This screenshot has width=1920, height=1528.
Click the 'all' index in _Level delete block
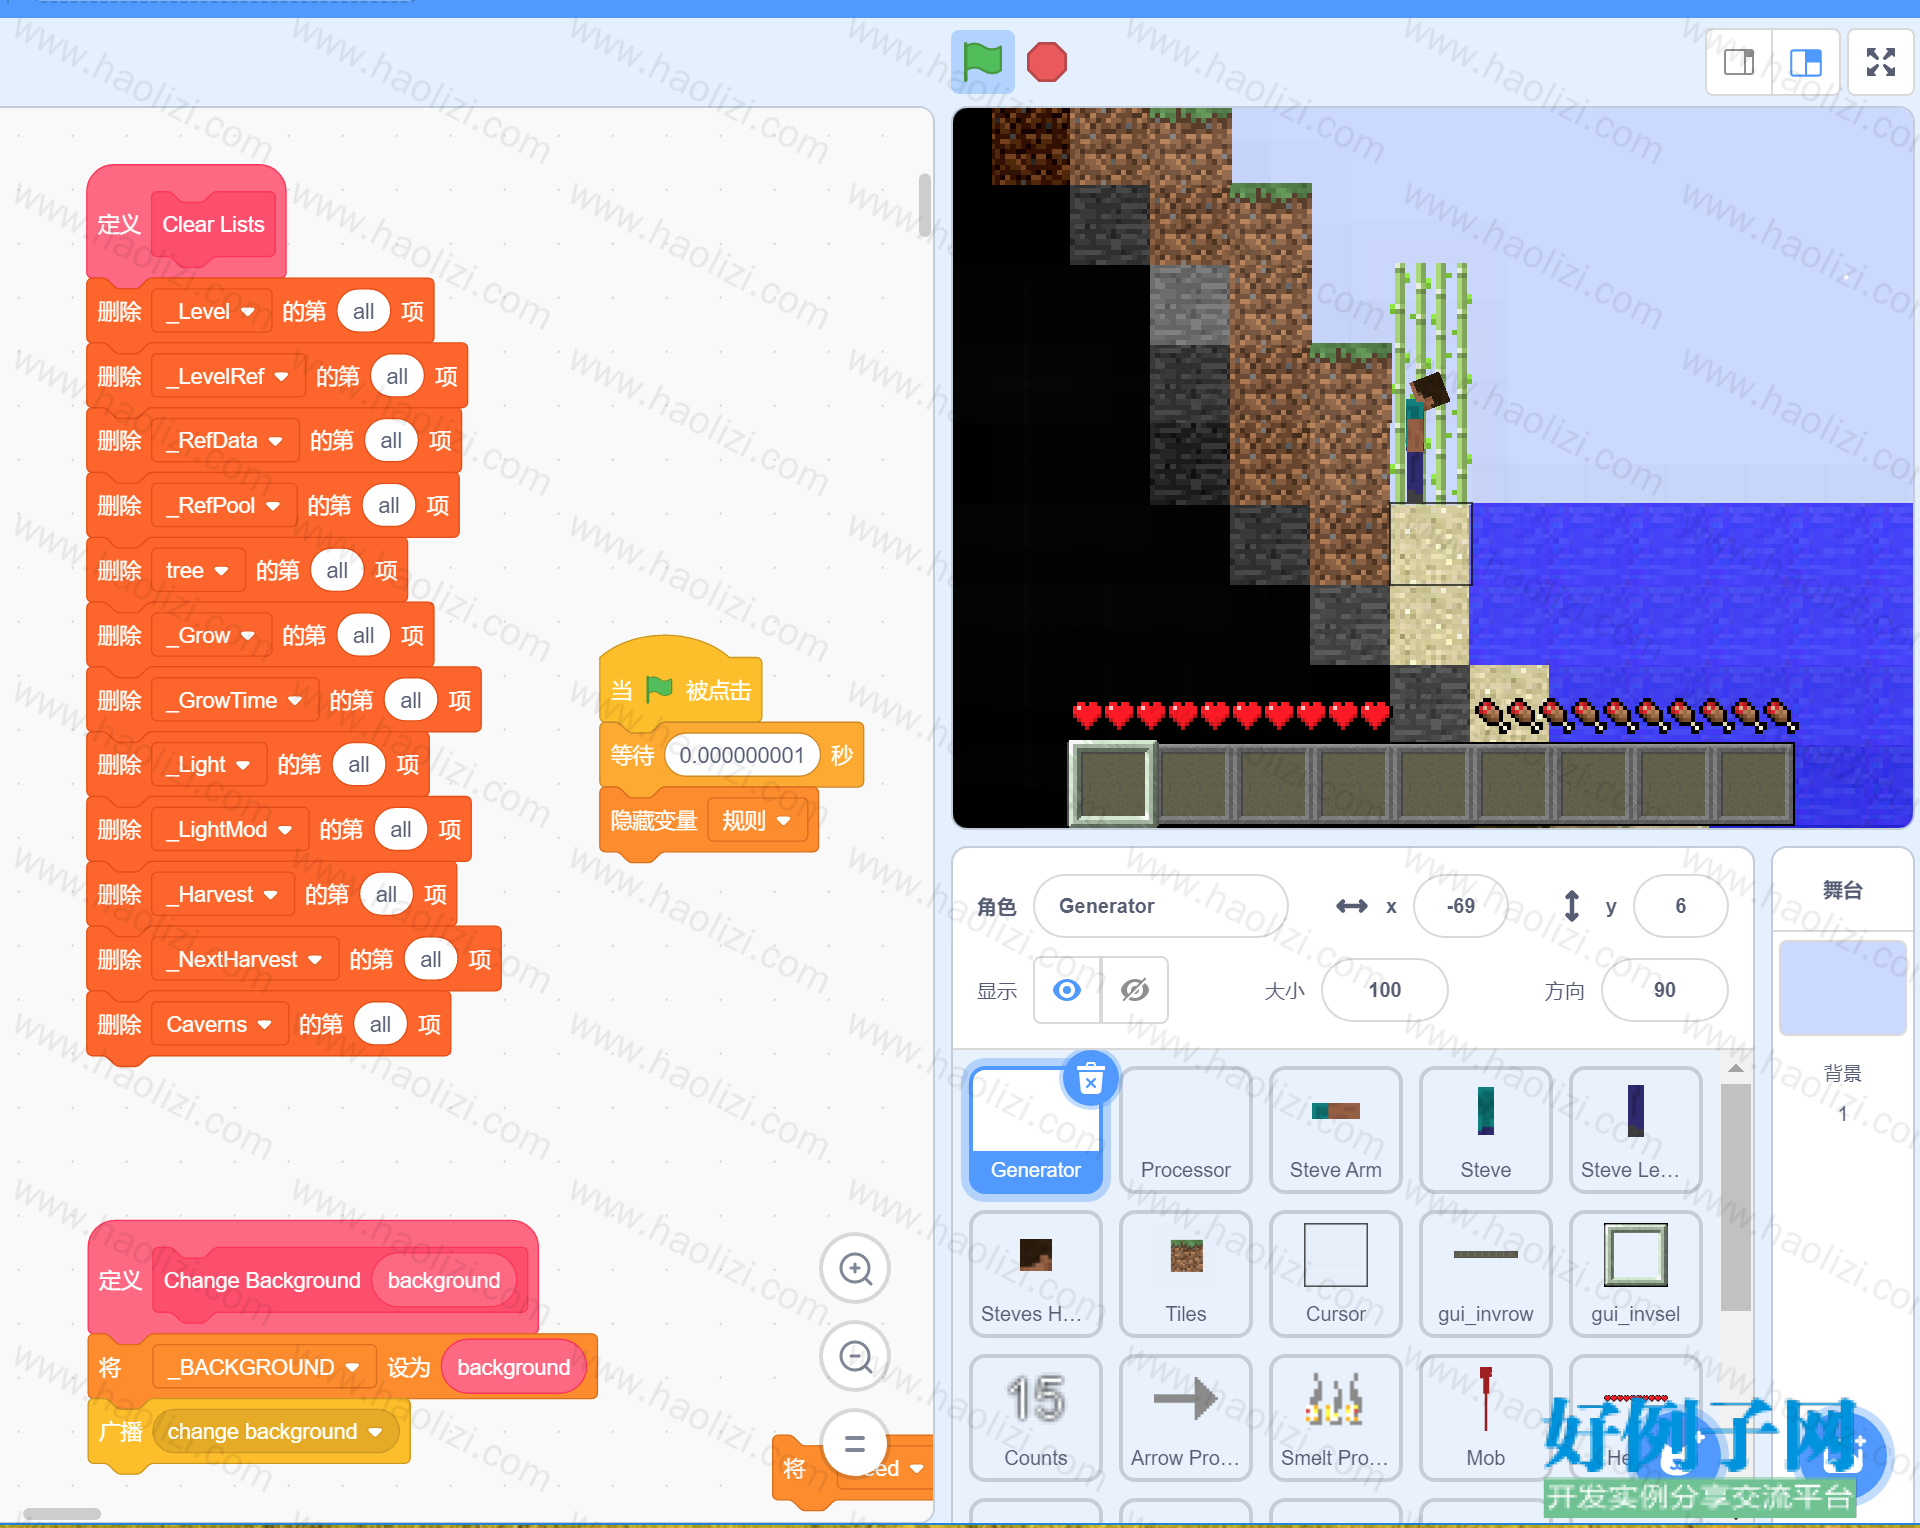(x=364, y=312)
